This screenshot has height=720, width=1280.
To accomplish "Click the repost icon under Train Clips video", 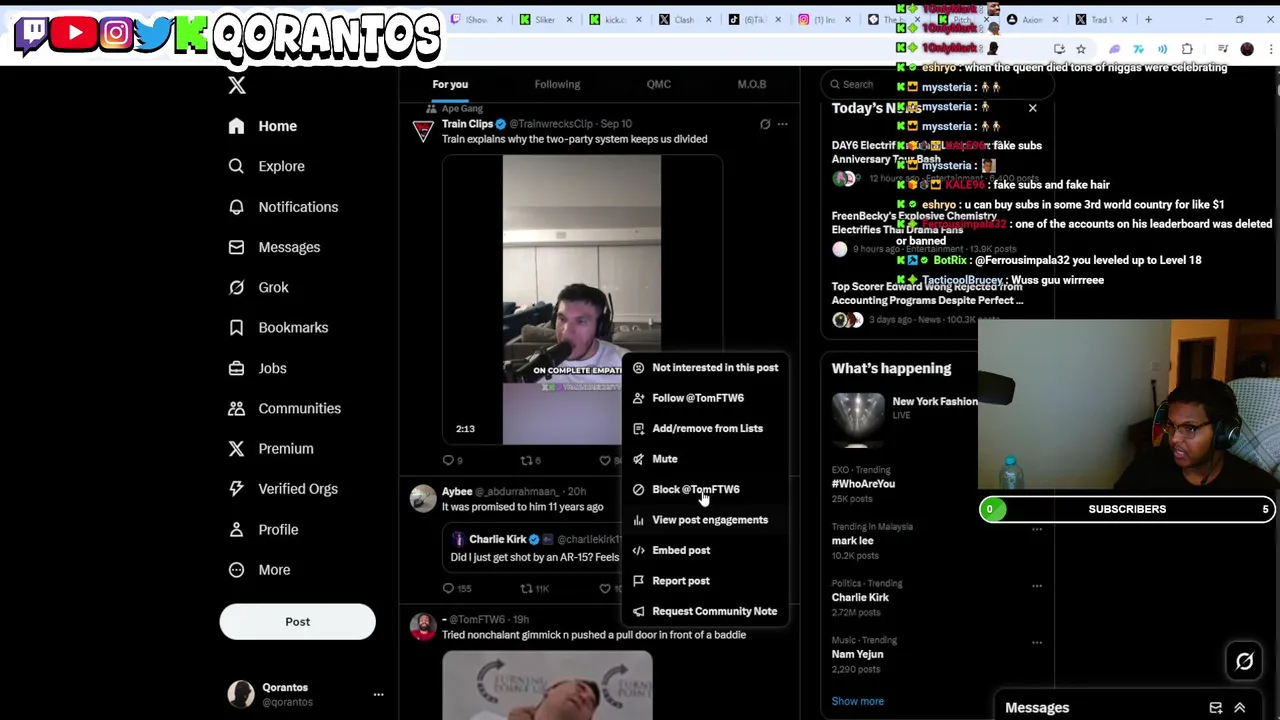I will pos(526,460).
